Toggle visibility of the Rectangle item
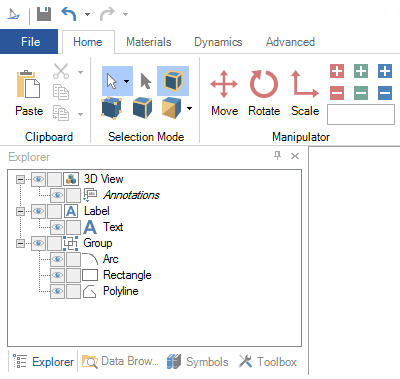The image size is (400, 379). pos(57,275)
